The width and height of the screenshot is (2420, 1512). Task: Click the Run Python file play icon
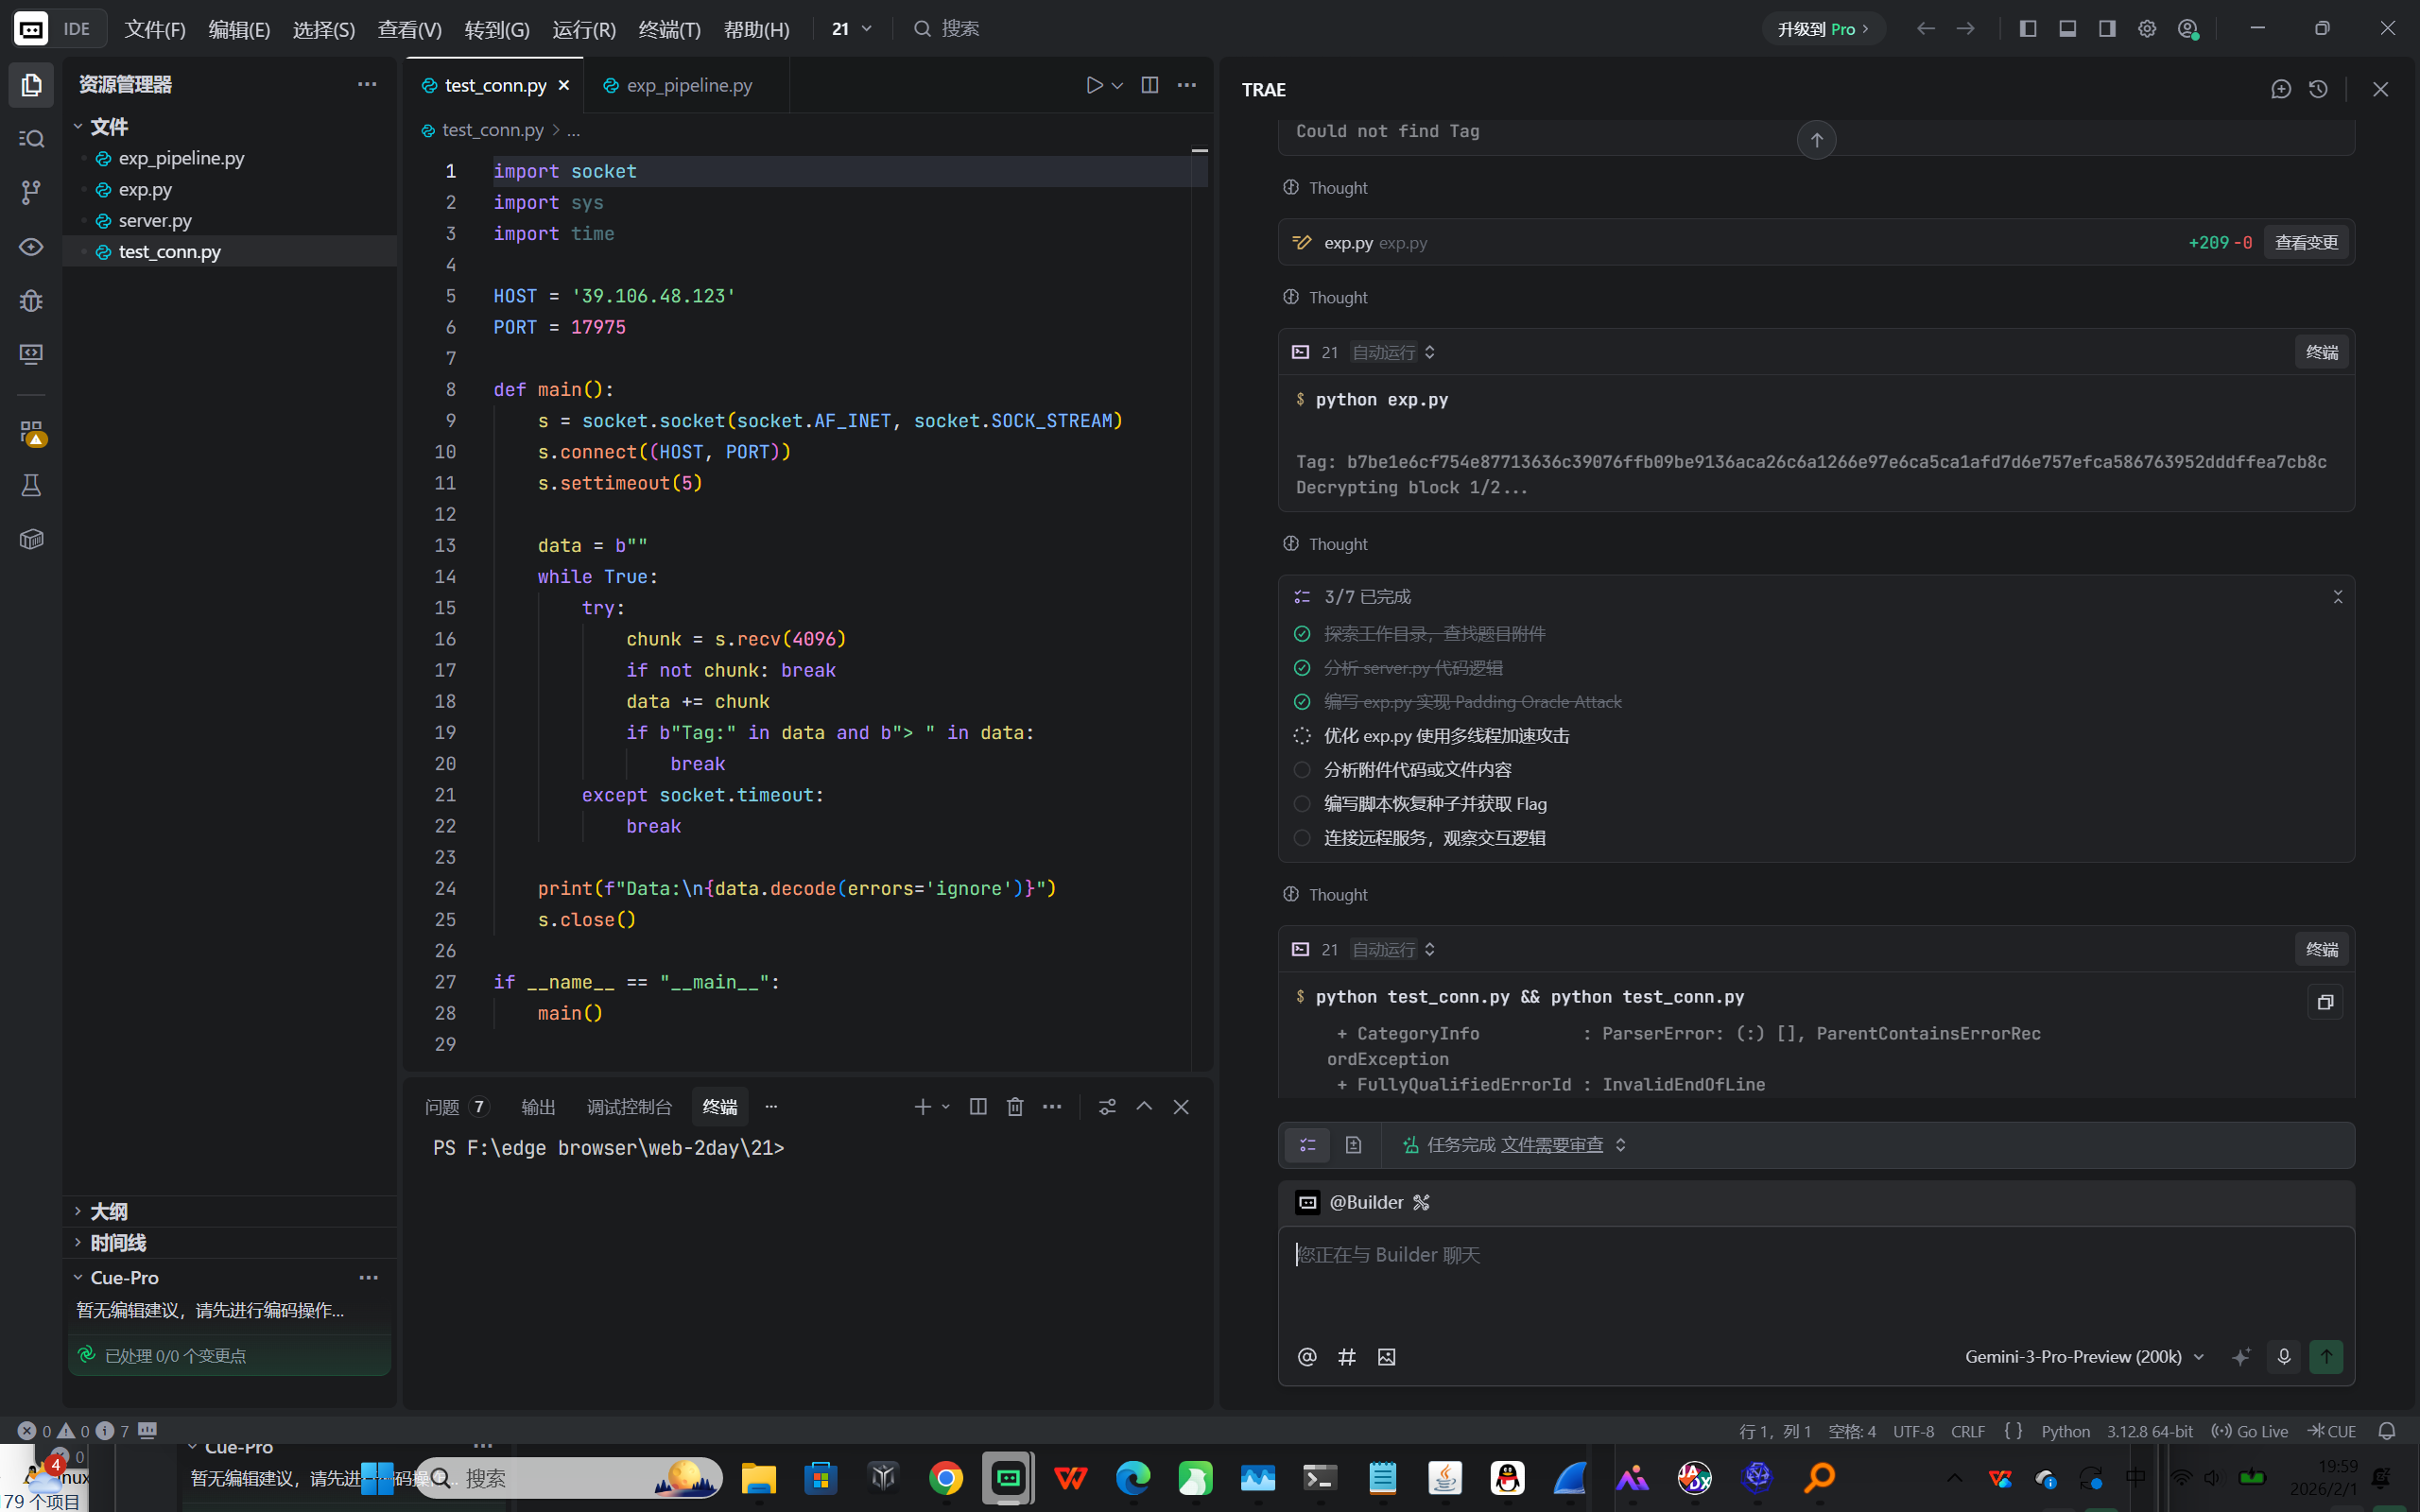coord(1094,85)
